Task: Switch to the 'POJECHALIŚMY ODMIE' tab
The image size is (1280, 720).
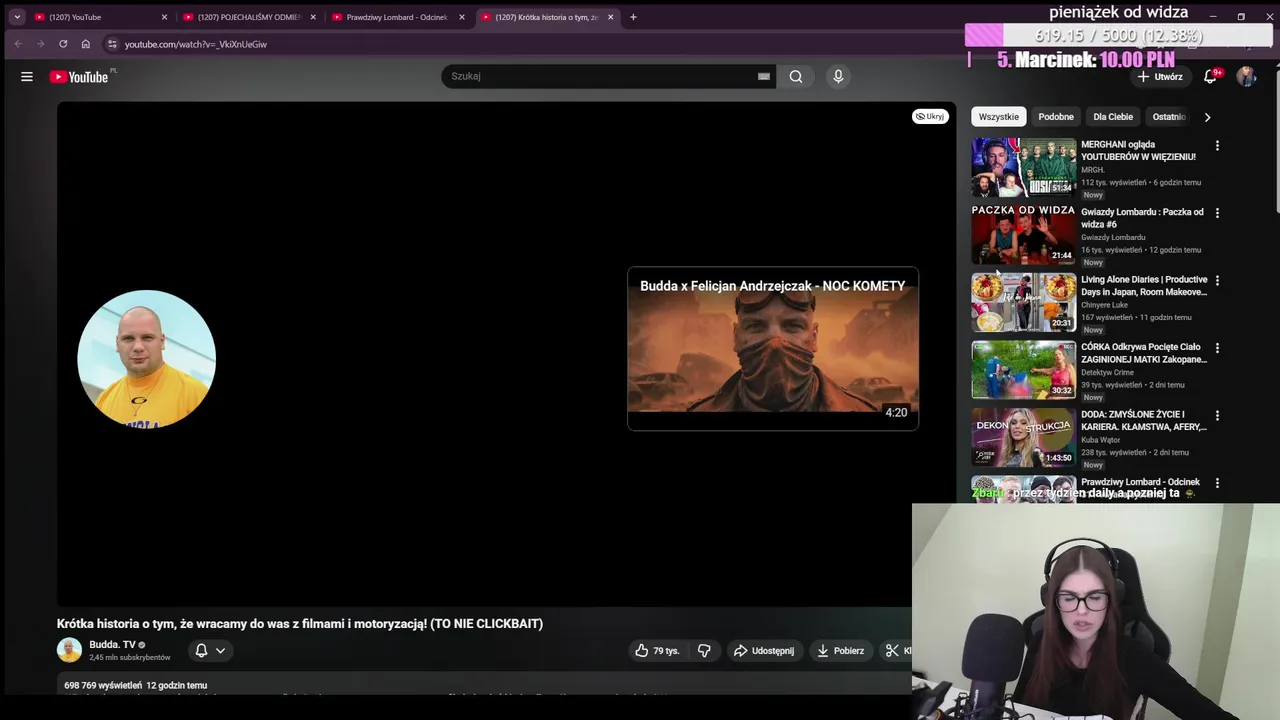Action: point(248,17)
